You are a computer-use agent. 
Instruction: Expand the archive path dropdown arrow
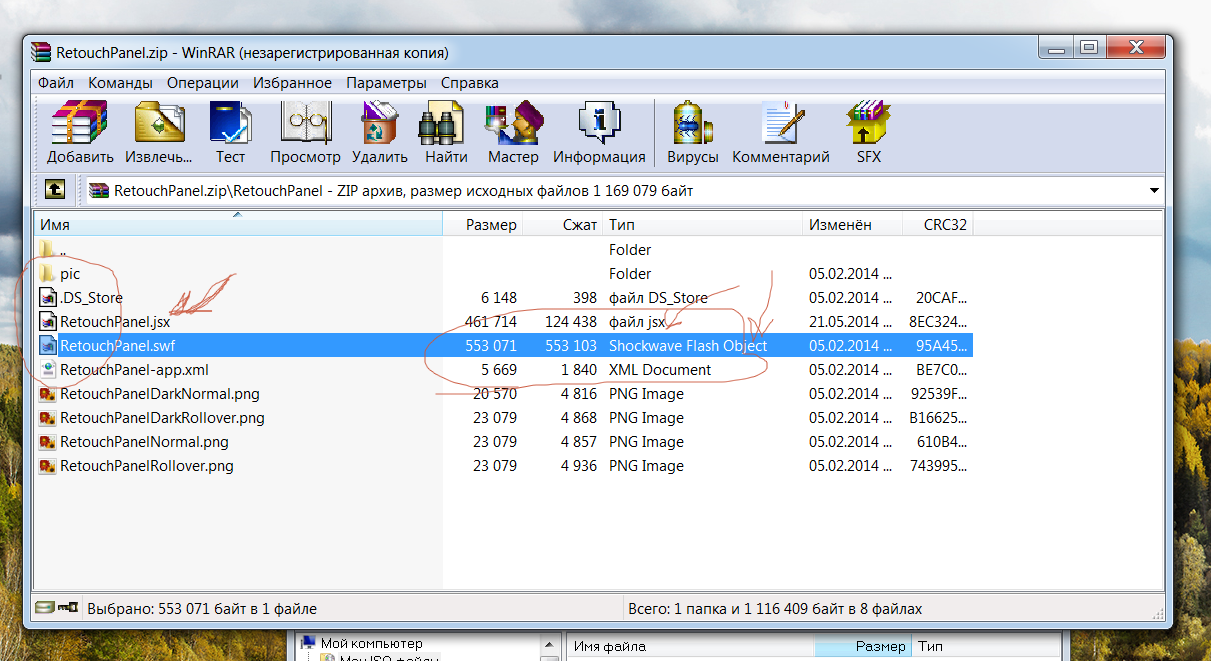(1154, 190)
